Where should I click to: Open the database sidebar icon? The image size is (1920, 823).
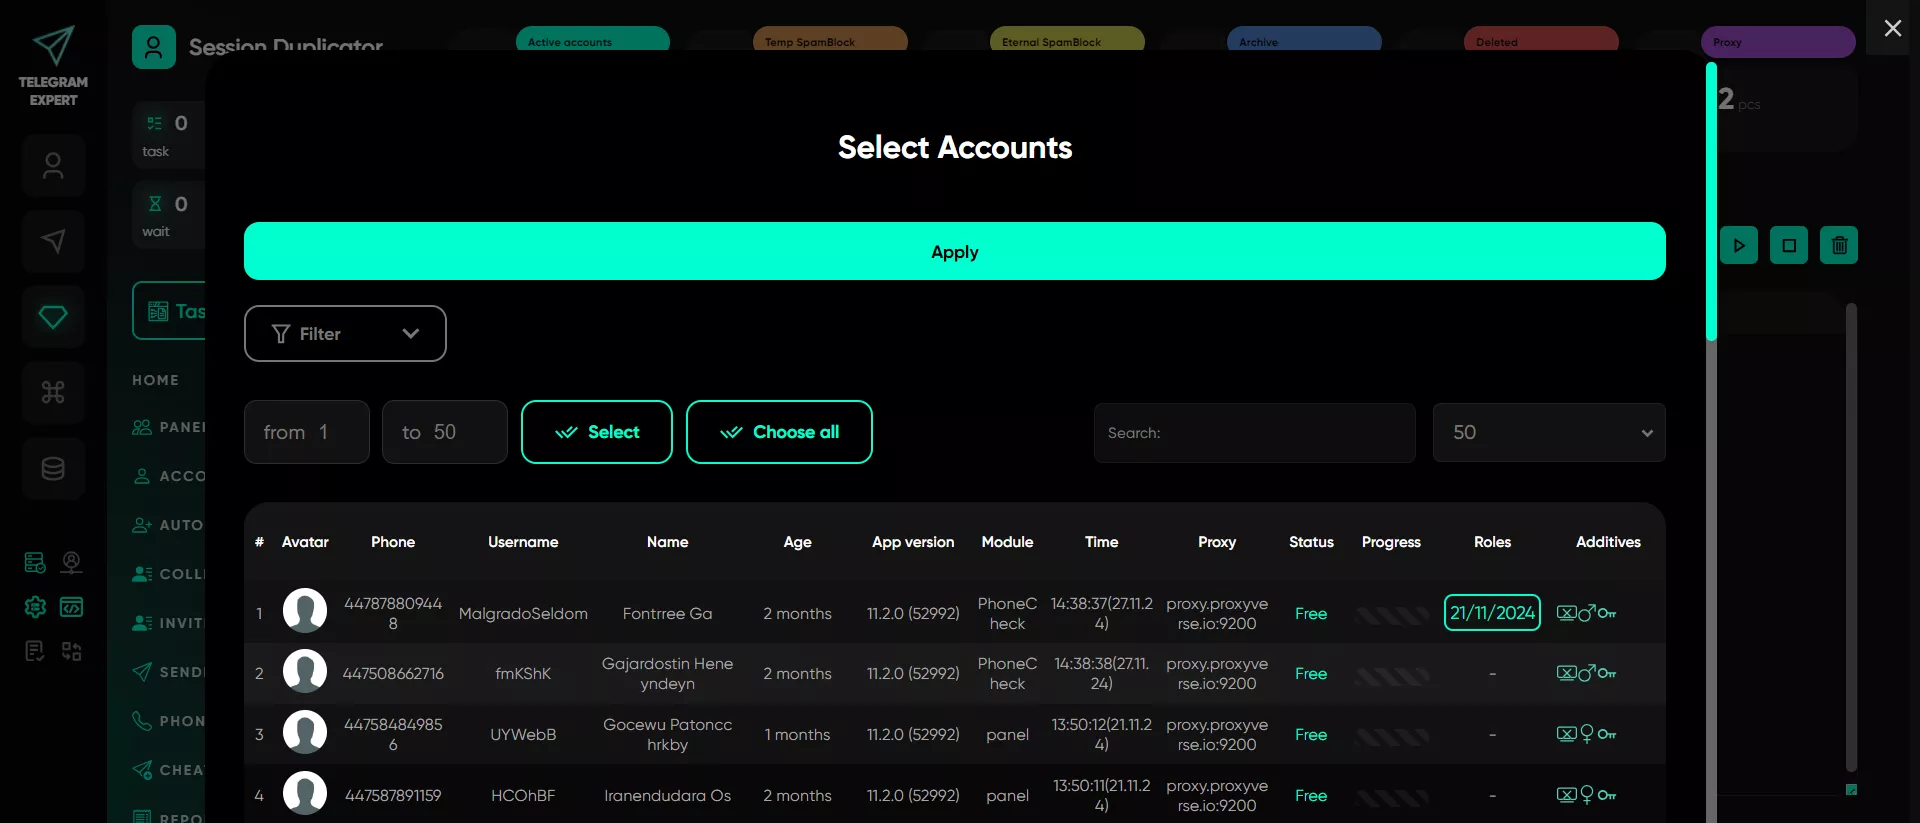point(53,468)
